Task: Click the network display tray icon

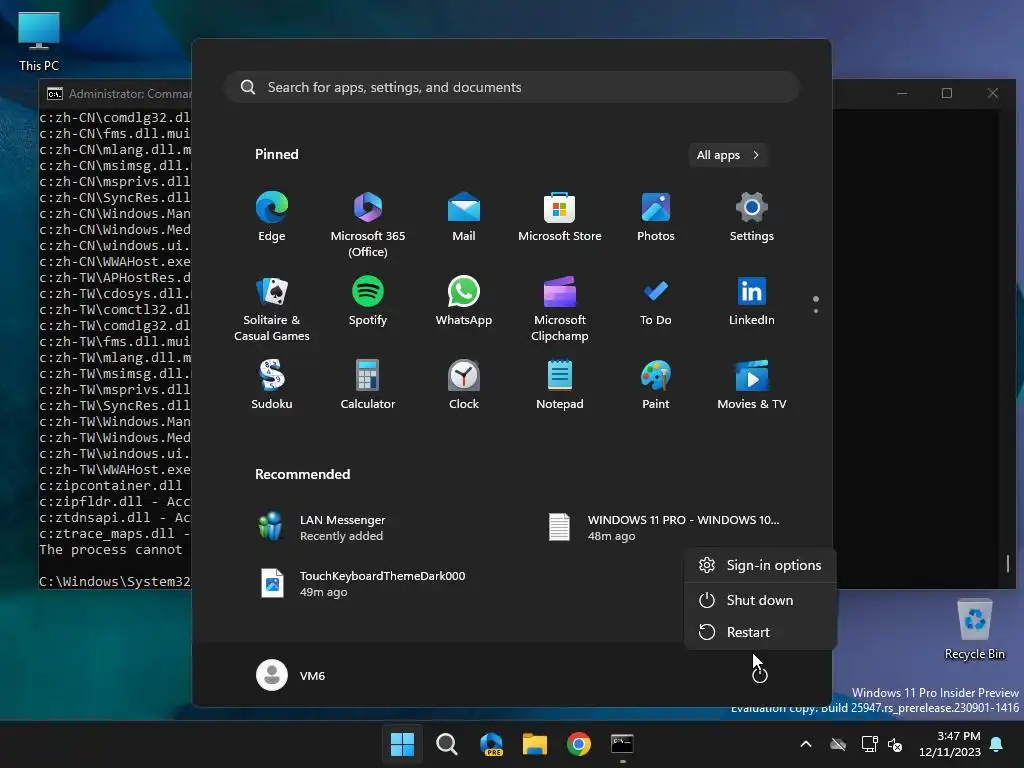Action: coord(869,744)
